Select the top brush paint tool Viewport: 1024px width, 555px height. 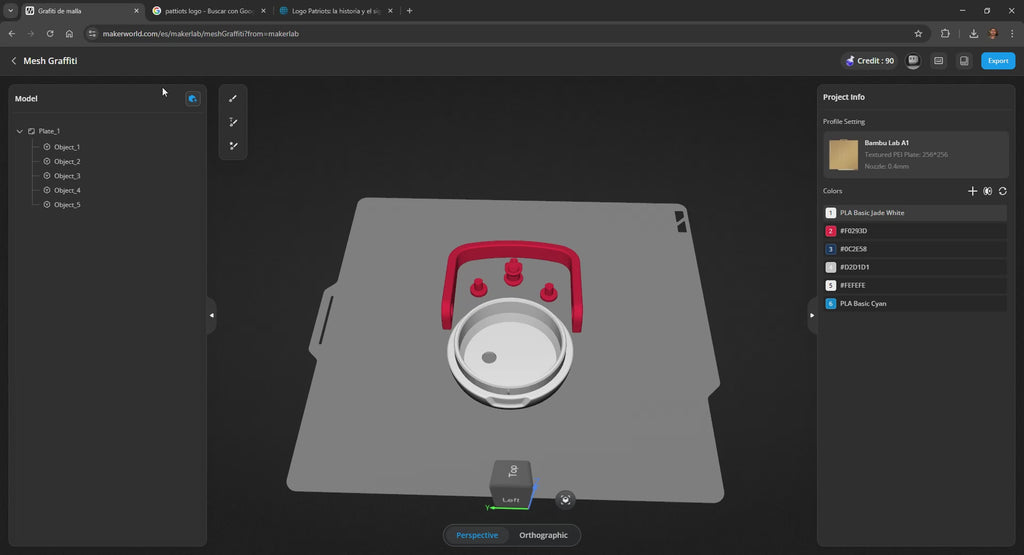(x=233, y=99)
